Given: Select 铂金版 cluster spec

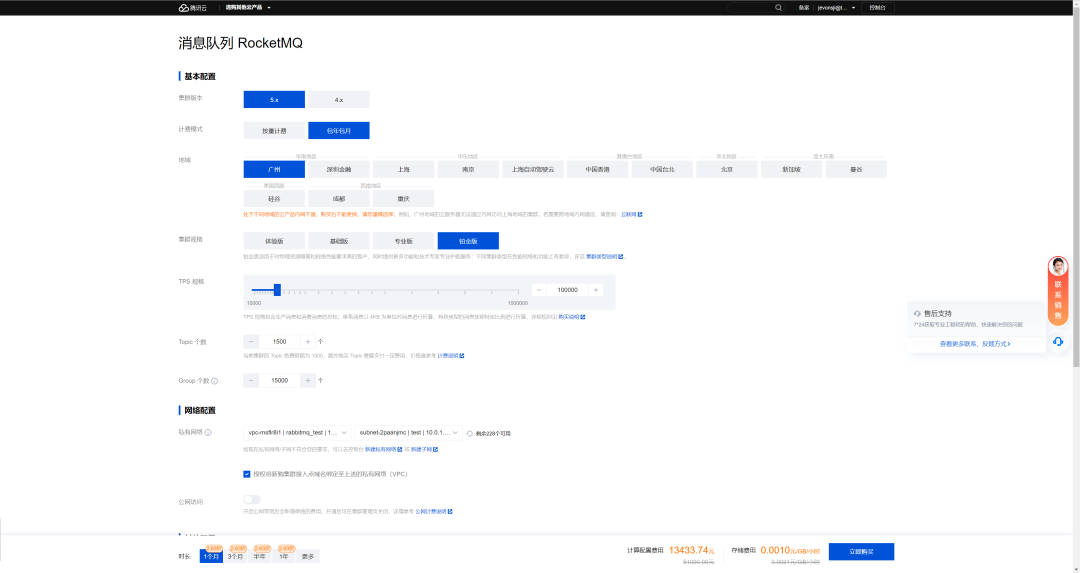Looking at the screenshot, I should point(468,241).
